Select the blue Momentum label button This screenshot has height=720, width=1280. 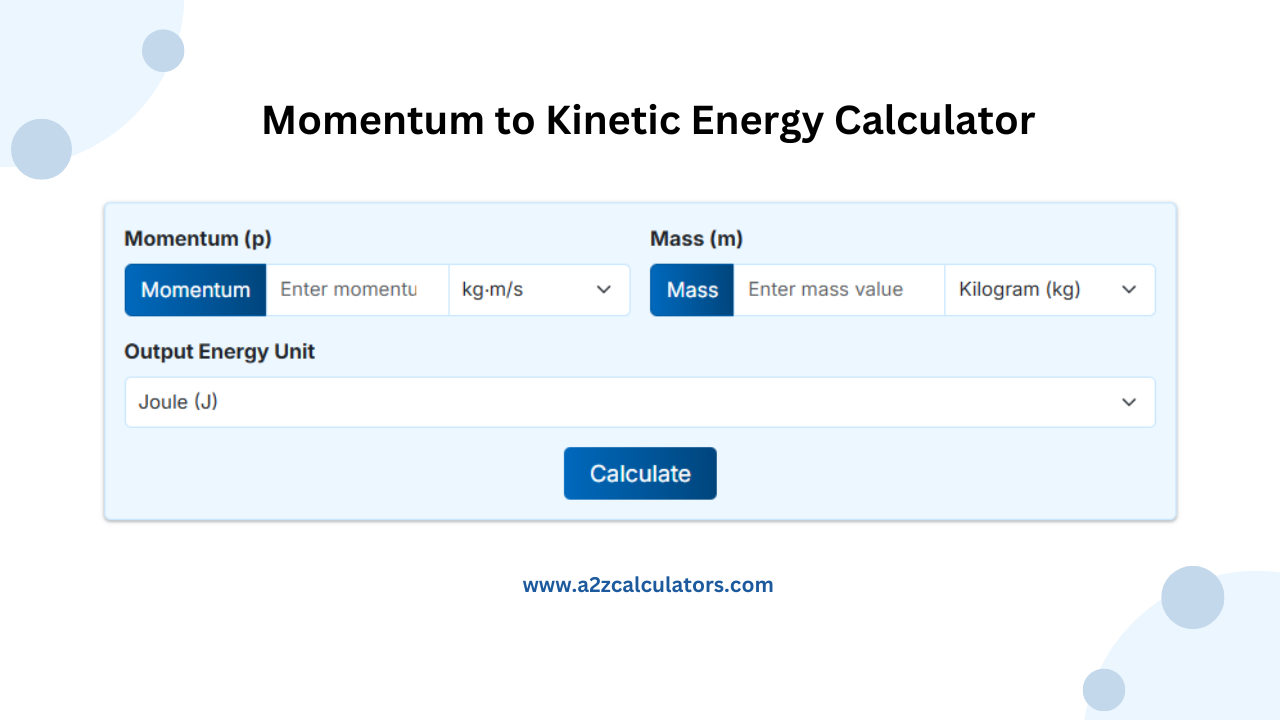pyautogui.click(x=195, y=290)
